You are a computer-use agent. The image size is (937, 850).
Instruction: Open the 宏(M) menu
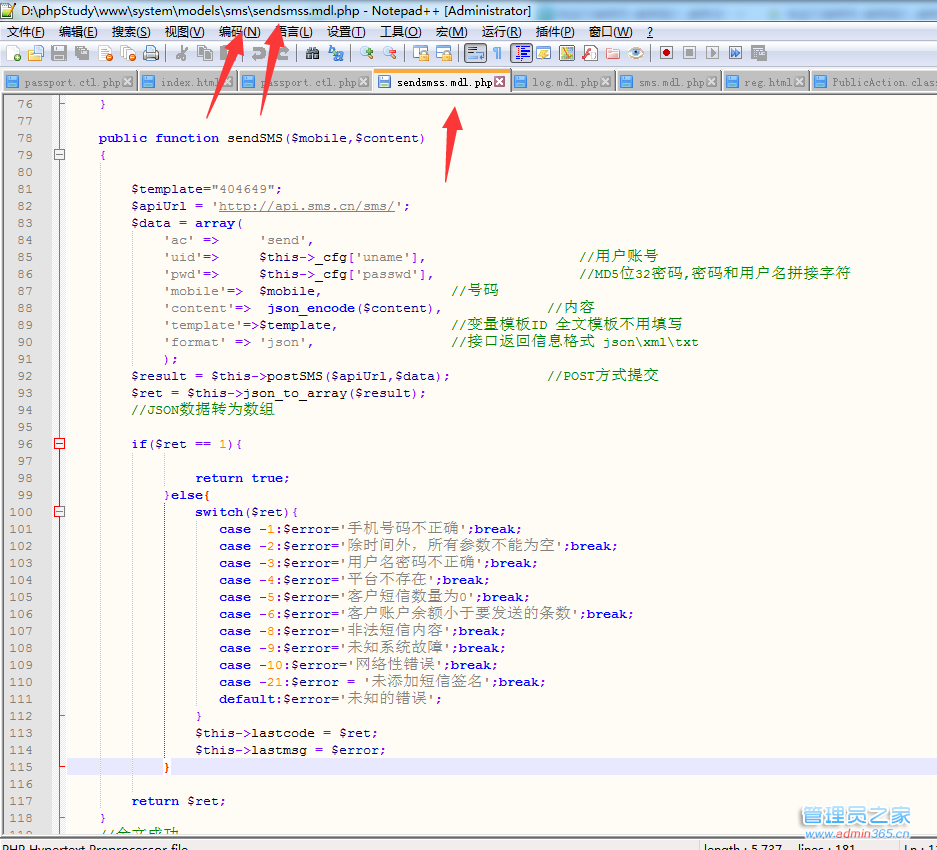(x=452, y=32)
